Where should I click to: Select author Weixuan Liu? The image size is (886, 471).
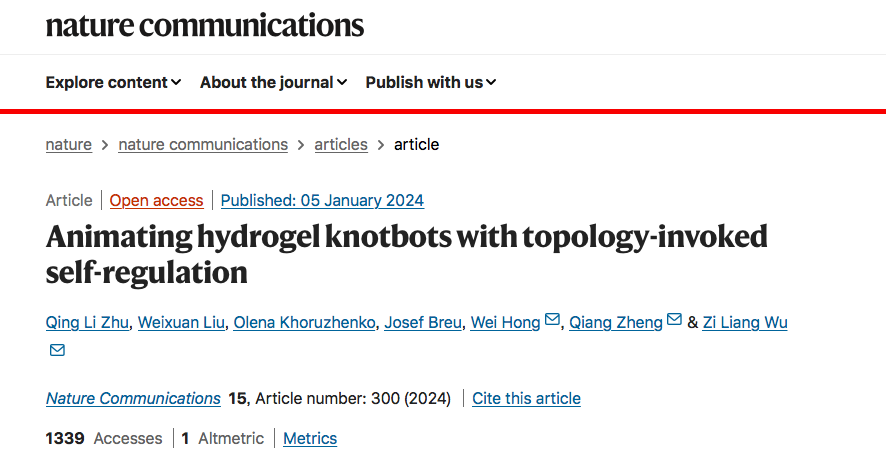[181, 322]
